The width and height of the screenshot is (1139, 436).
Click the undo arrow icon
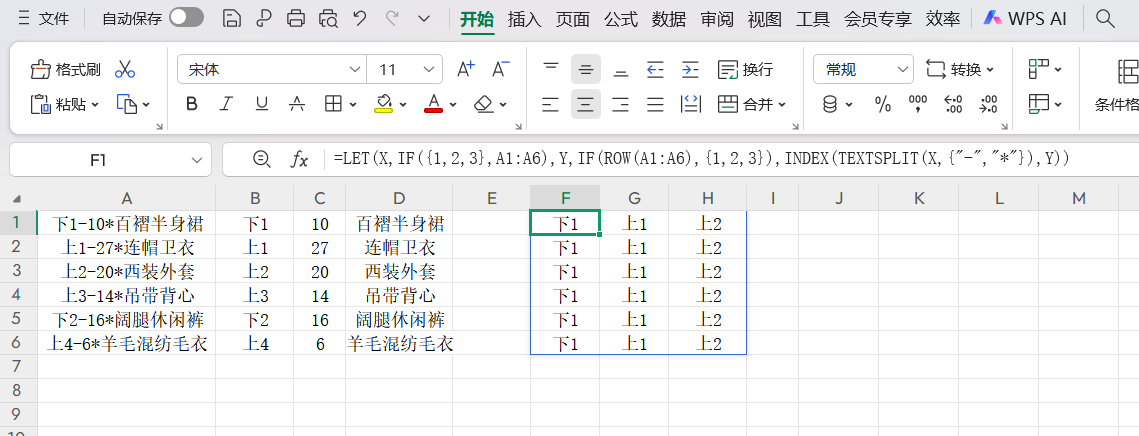pos(360,18)
